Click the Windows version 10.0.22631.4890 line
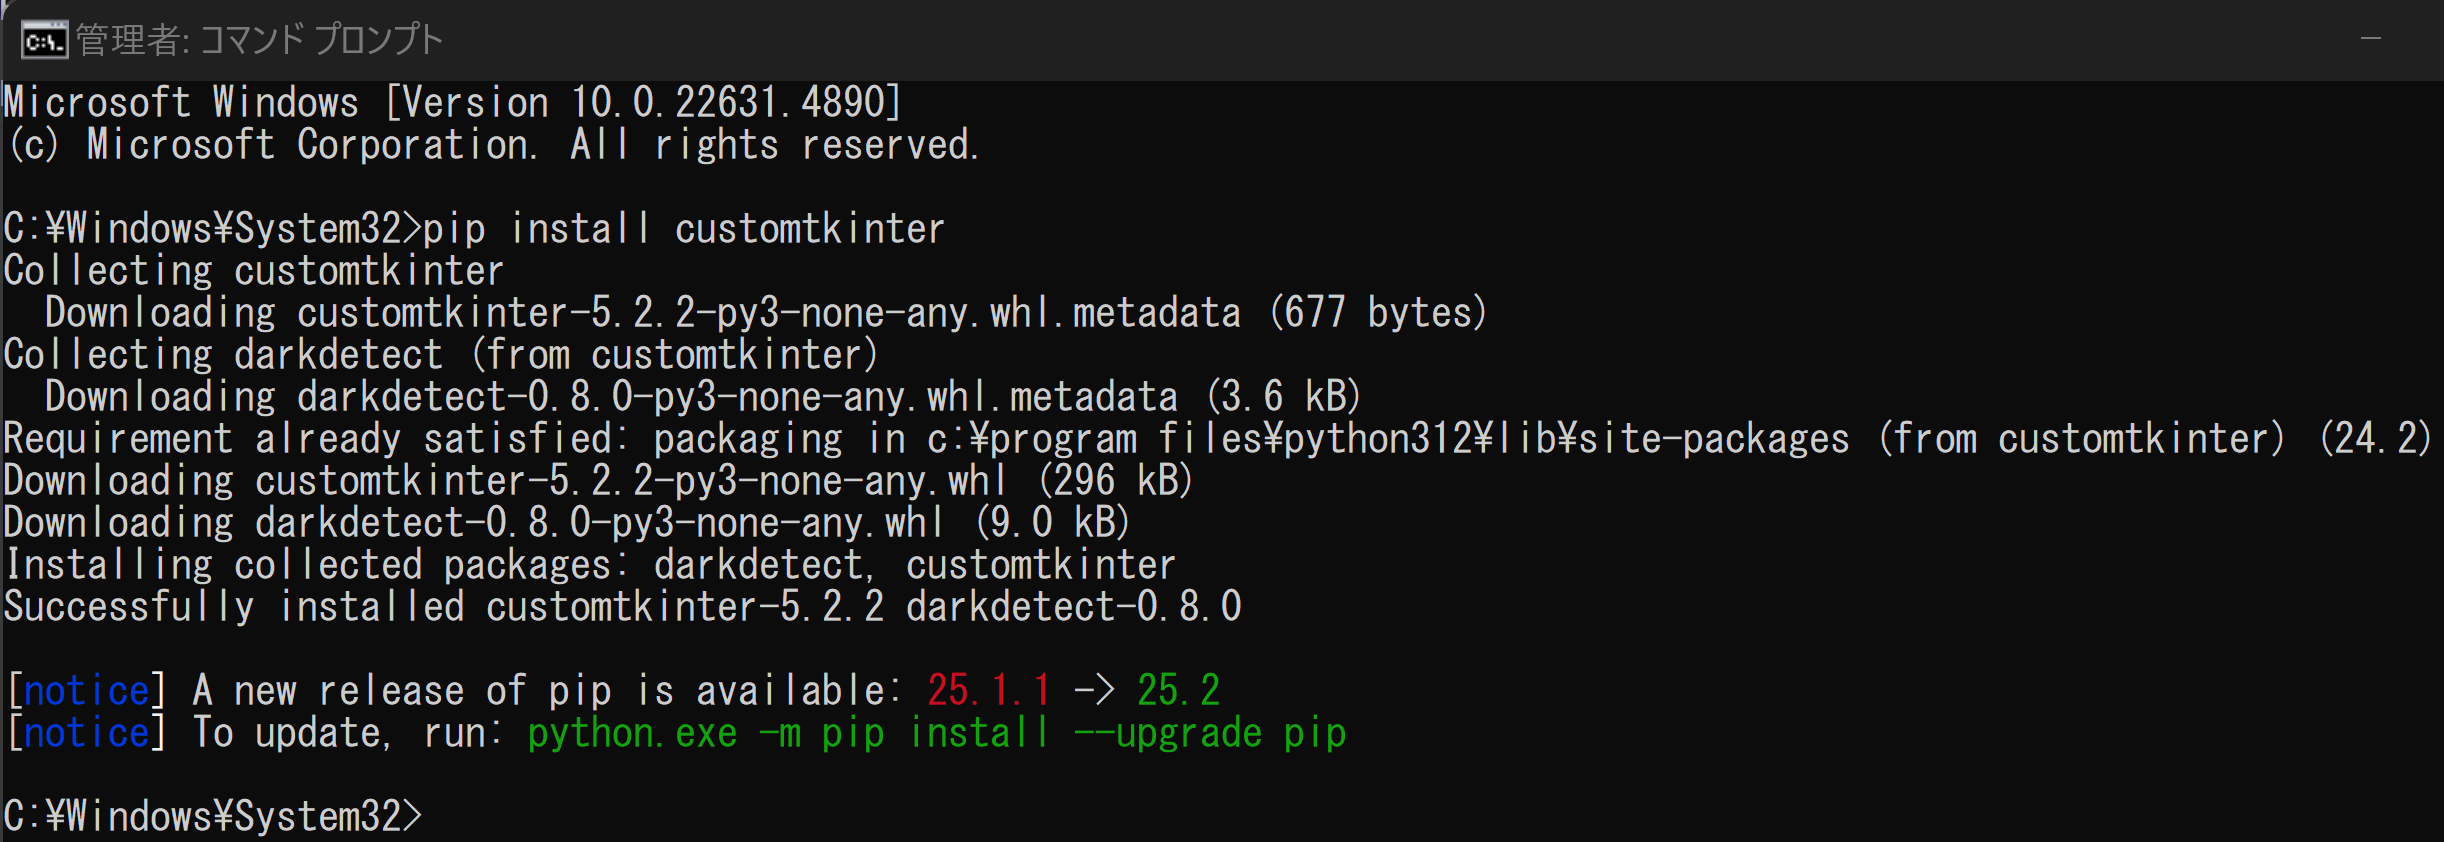The height and width of the screenshot is (842, 2444). point(453,103)
